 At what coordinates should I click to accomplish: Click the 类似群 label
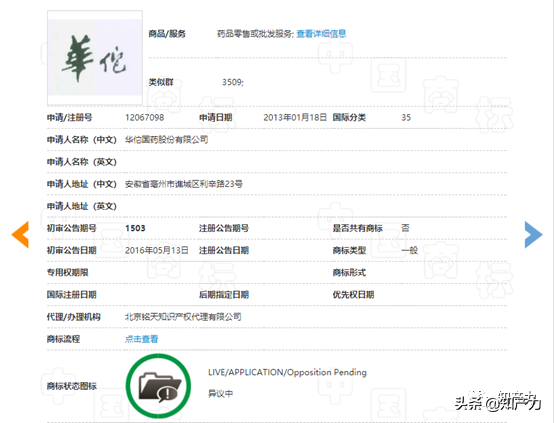161,82
